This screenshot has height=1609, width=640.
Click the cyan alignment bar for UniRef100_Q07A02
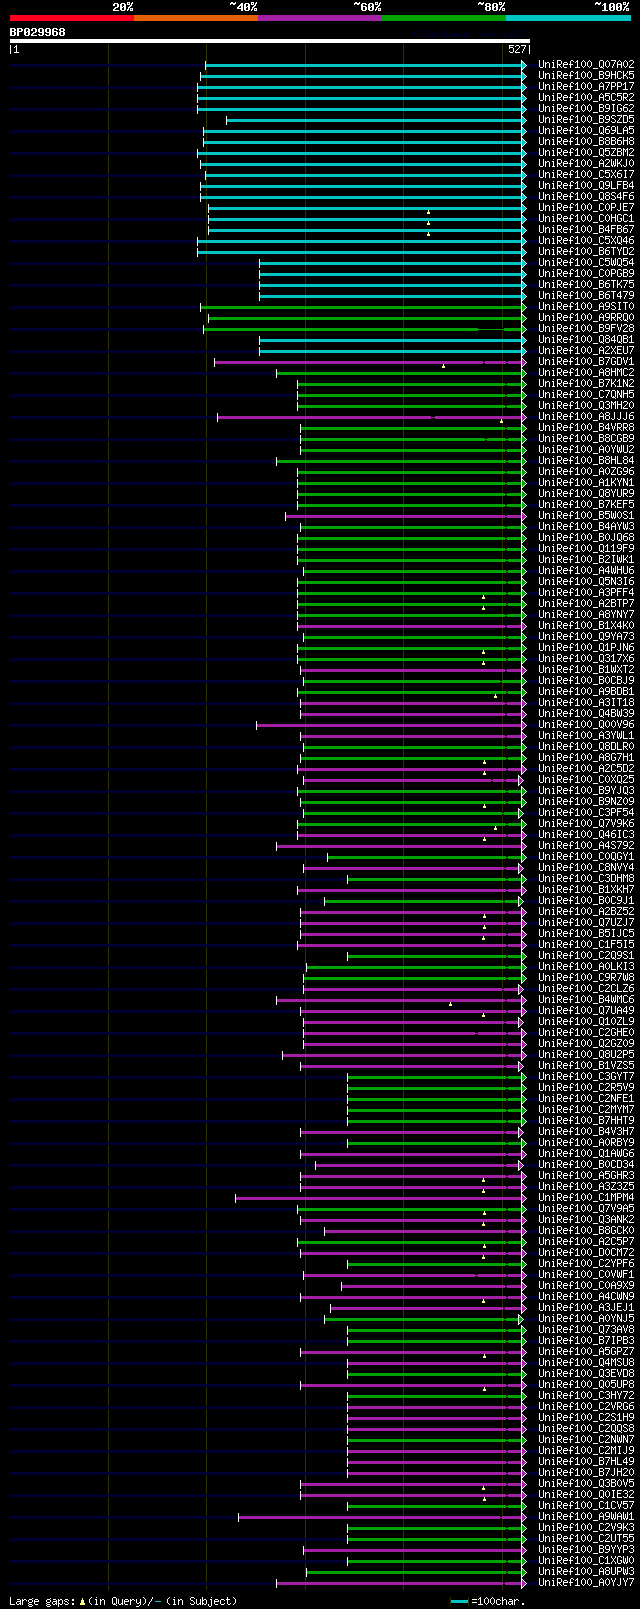click(365, 65)
